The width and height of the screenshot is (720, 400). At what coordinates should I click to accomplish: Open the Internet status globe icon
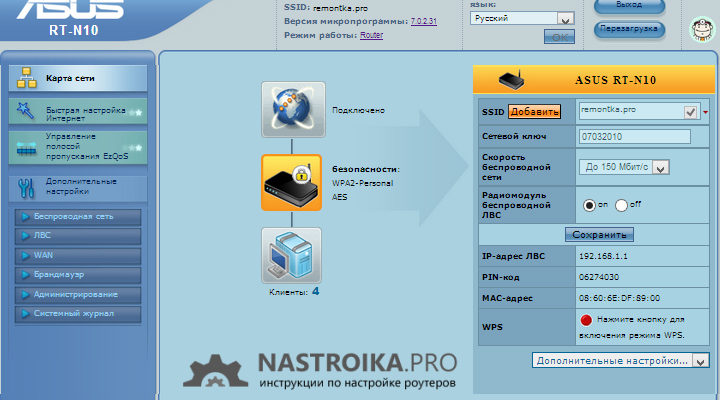tap(293, 110)
